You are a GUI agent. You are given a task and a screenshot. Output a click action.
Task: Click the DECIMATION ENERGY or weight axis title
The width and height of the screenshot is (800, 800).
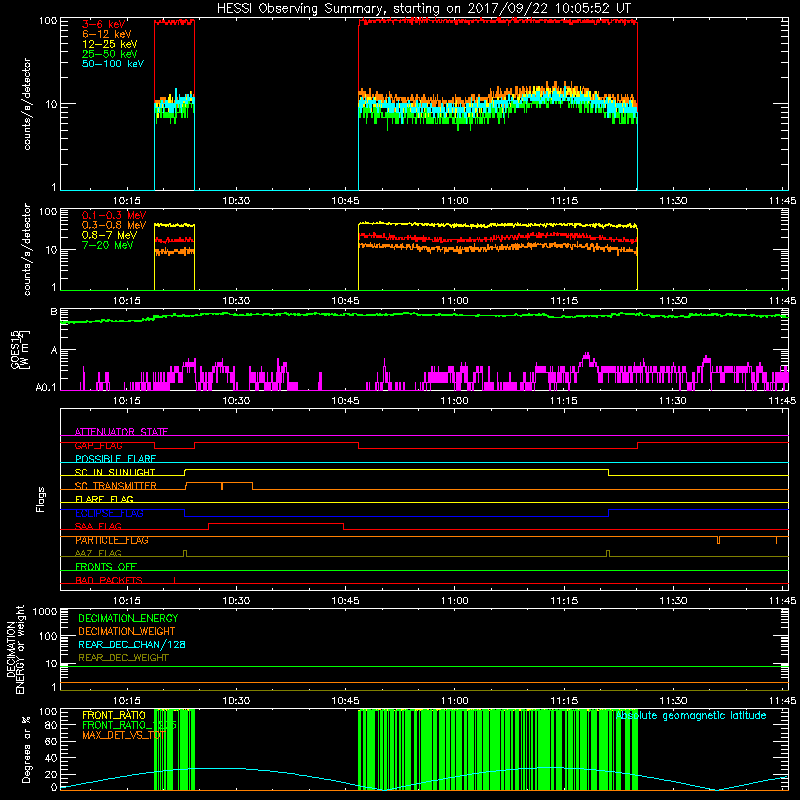pos(15,649)
